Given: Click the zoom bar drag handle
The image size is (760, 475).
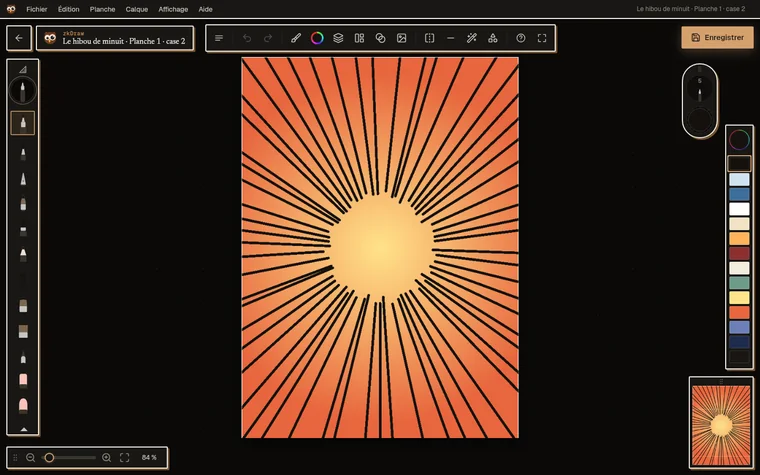Looking at the screenshot, I should point(15,458).
